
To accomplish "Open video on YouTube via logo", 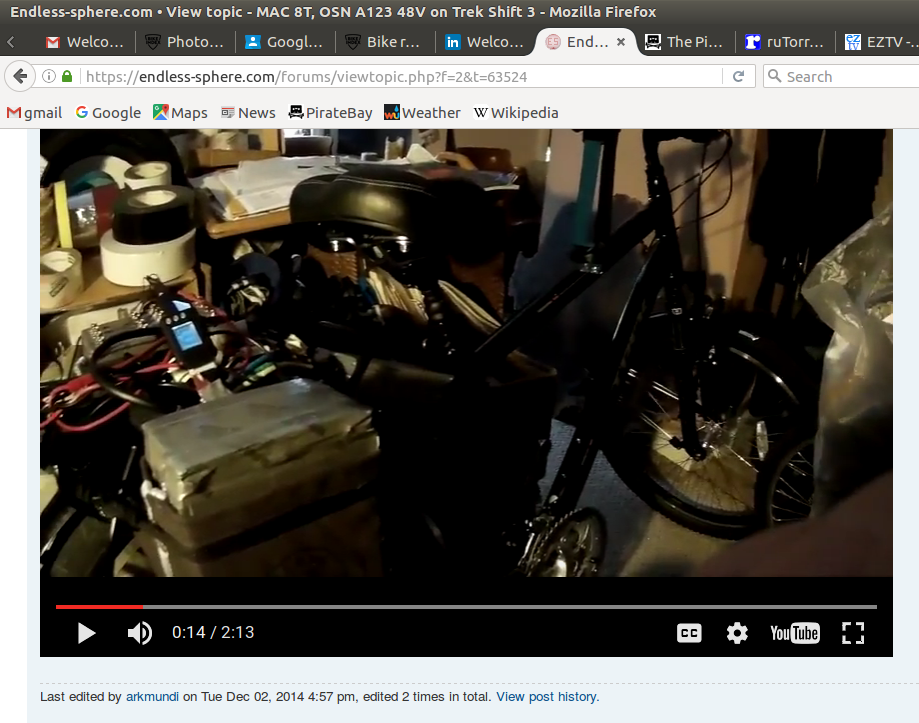I will (794, 633).
